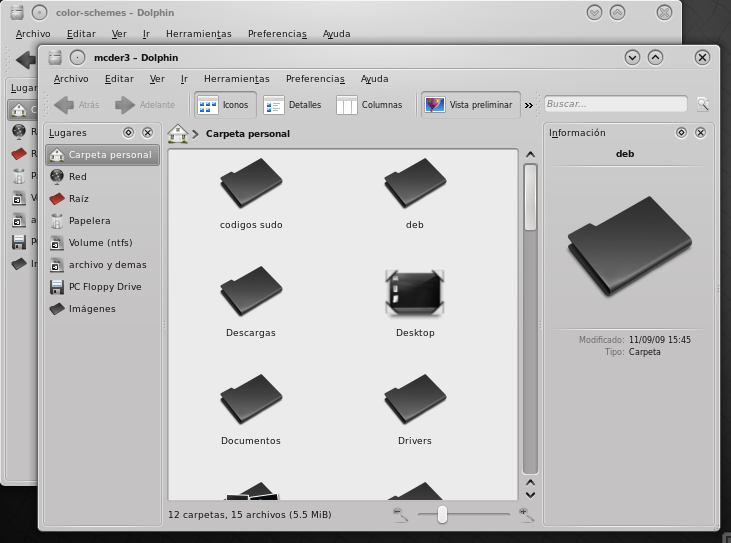The image size is (731, 543).
Task: Select Carpeta personal in Lugares
Action: pyautogui.click(x=103, y=155)
